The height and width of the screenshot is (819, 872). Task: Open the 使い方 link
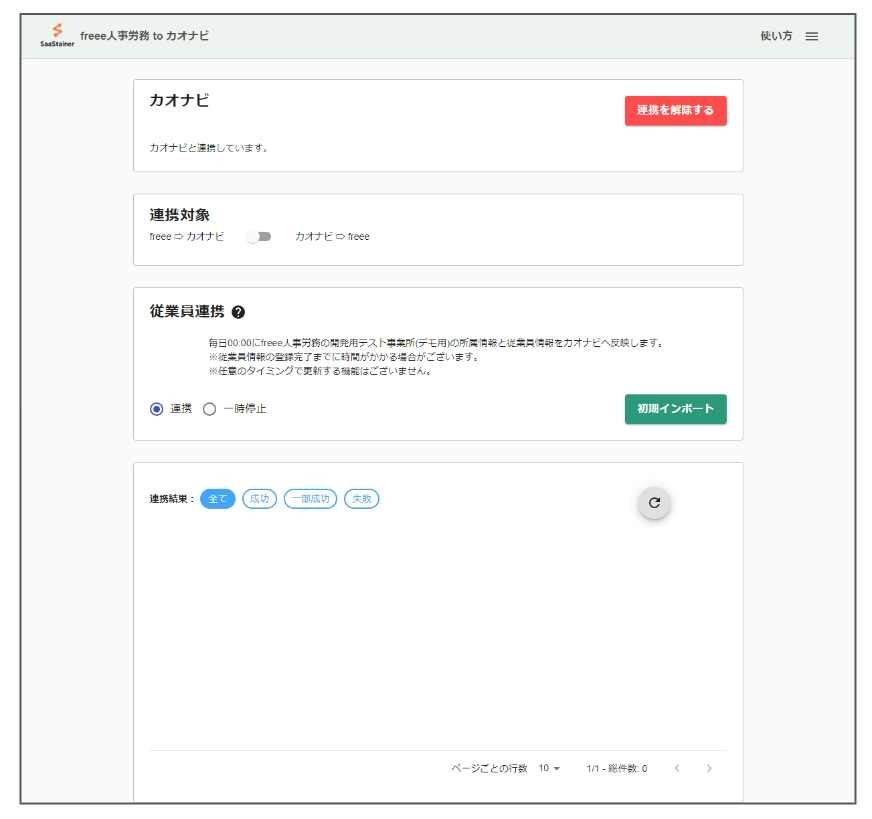[x=776, y=36]
